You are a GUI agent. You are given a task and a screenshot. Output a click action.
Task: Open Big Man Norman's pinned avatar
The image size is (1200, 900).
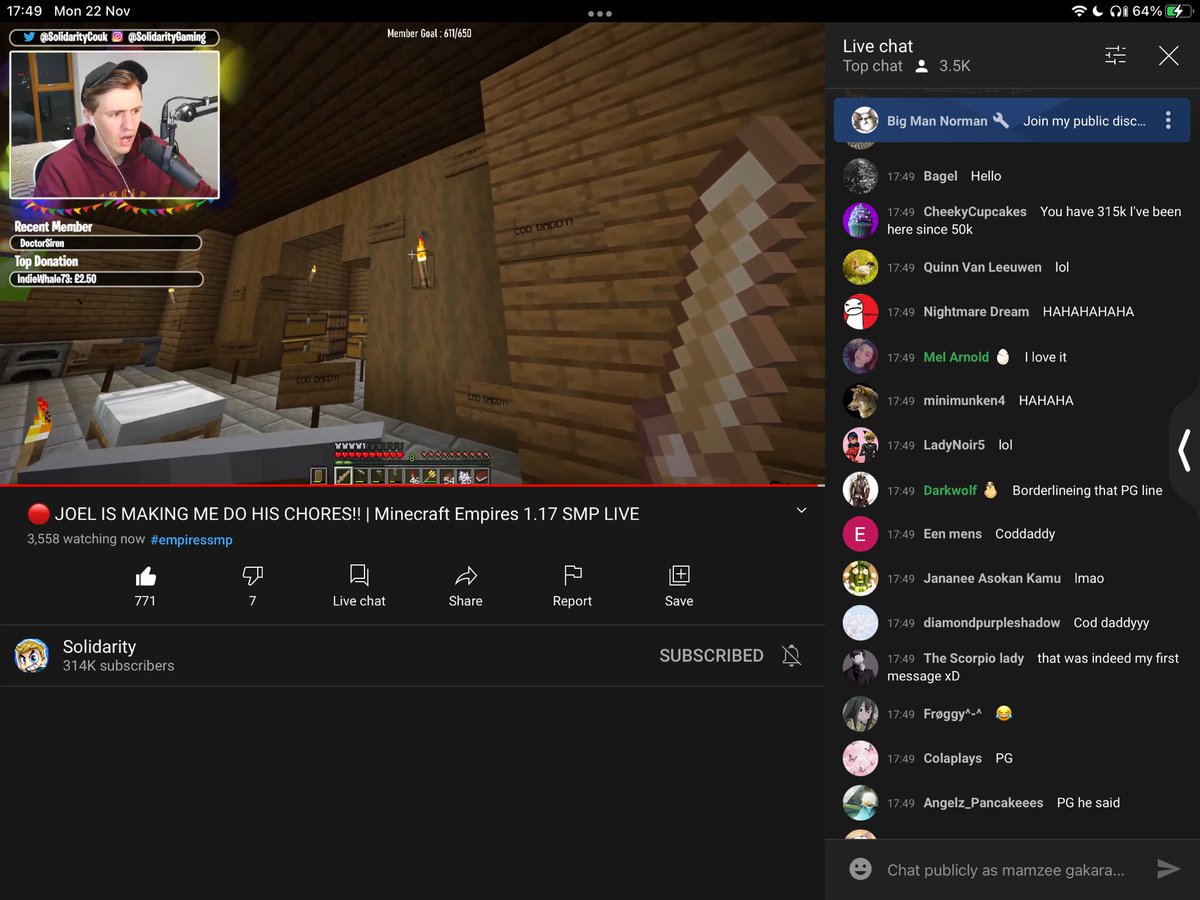(x=865, y=121)
